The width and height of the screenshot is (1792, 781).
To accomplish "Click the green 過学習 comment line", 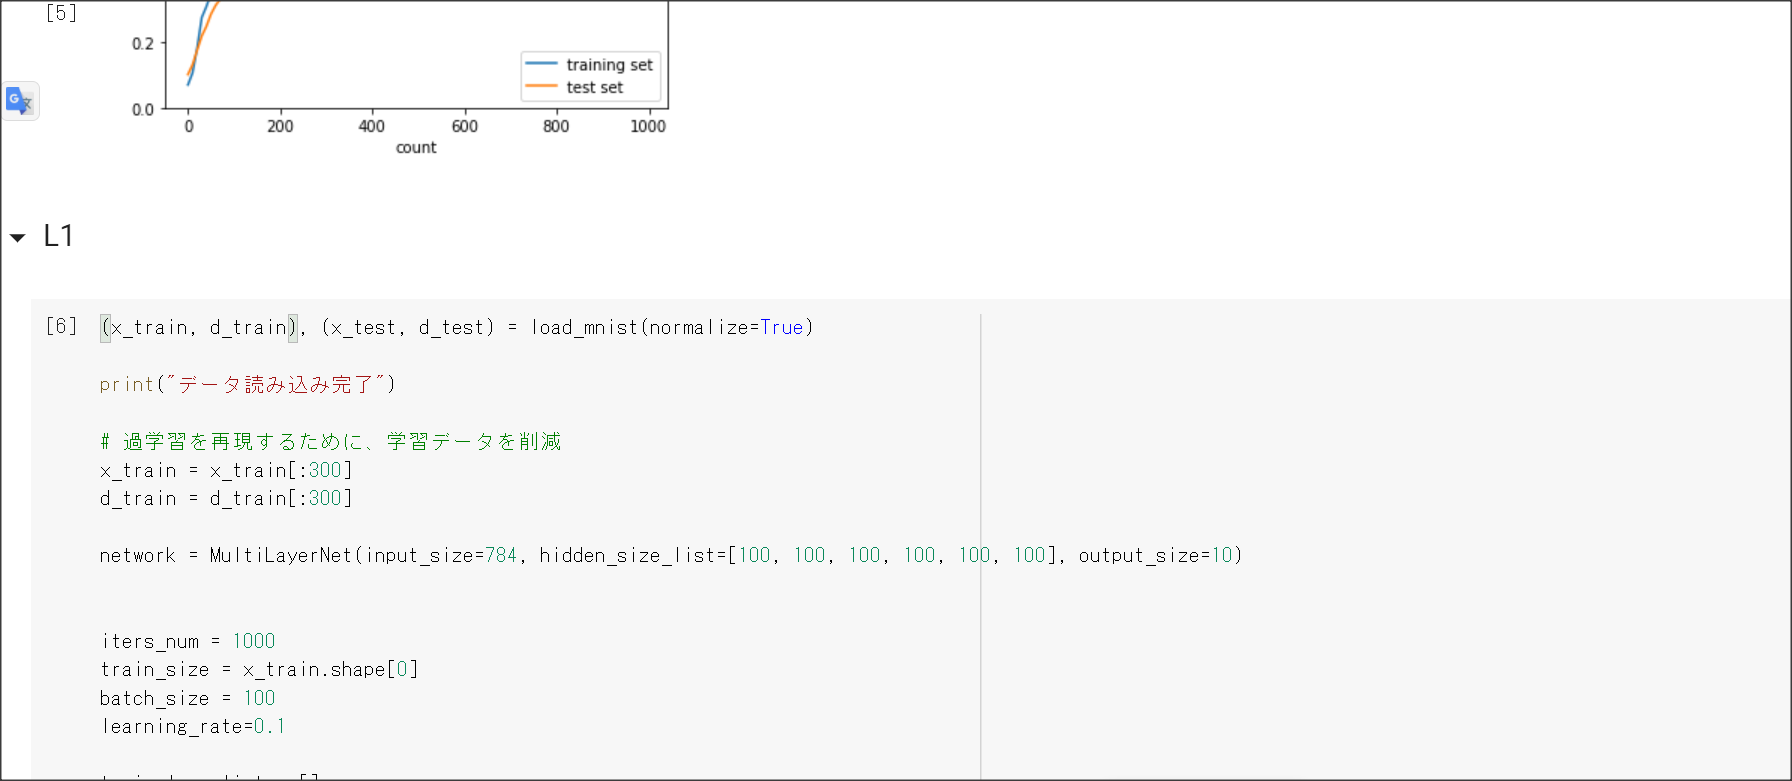I will [331, 441].
